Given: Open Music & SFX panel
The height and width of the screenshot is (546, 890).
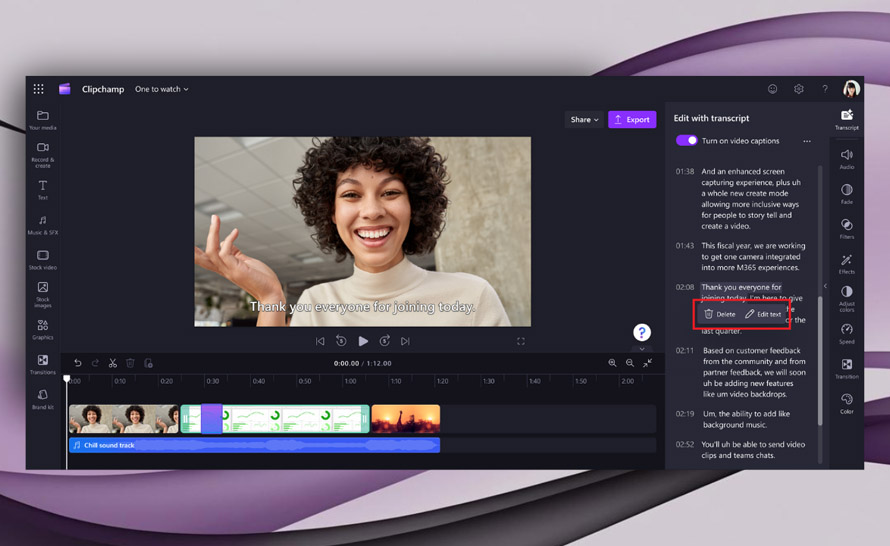Looking at the screenshot, I should click(43, 225).
